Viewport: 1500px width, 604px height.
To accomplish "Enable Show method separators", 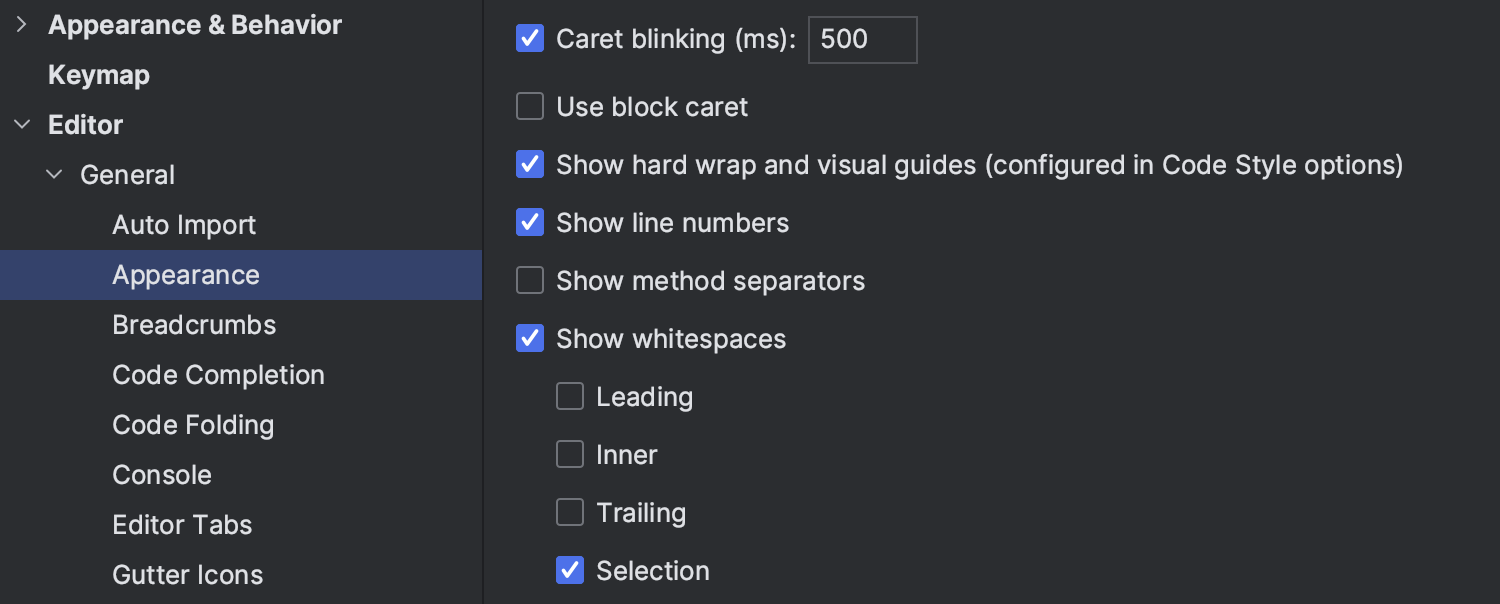I will (530, 280).
